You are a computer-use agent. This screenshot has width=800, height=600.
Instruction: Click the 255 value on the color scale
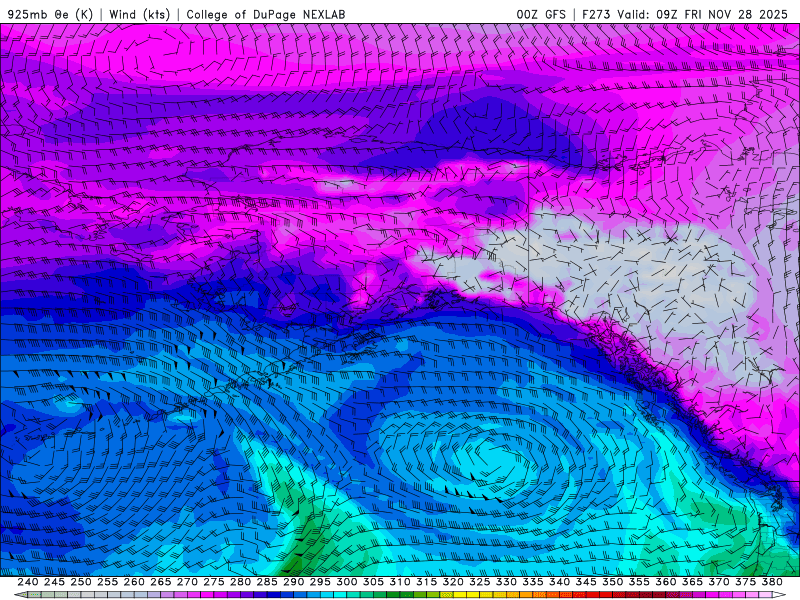[x=107, y=582]
